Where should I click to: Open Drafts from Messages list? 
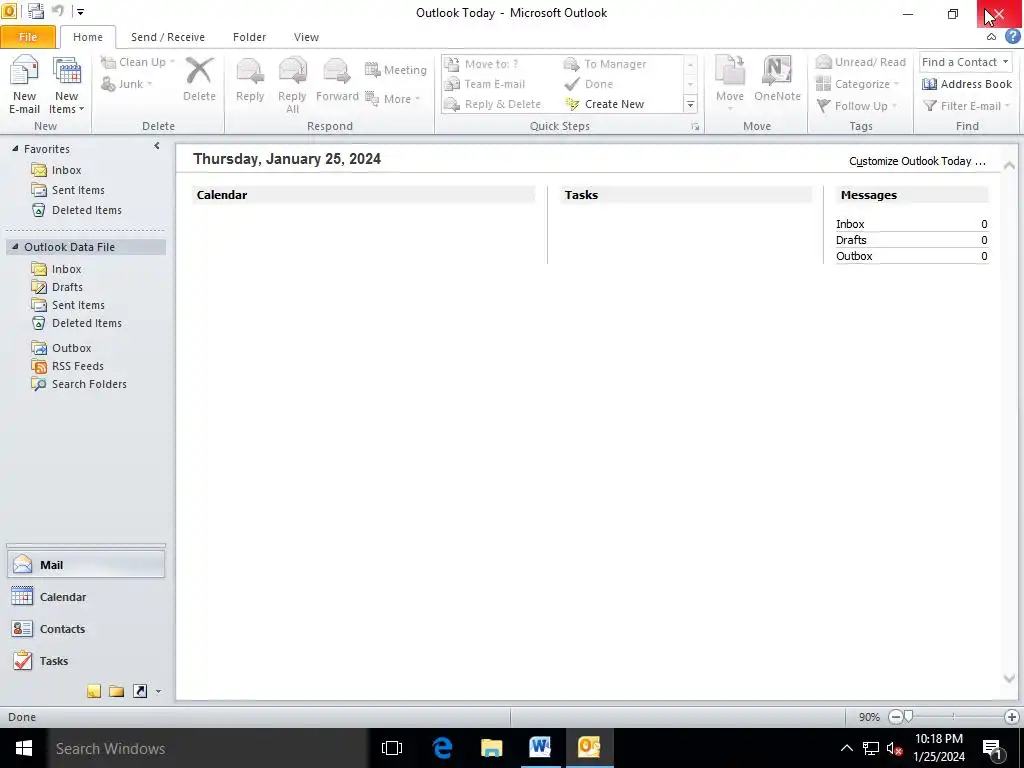tap(851, 240)
